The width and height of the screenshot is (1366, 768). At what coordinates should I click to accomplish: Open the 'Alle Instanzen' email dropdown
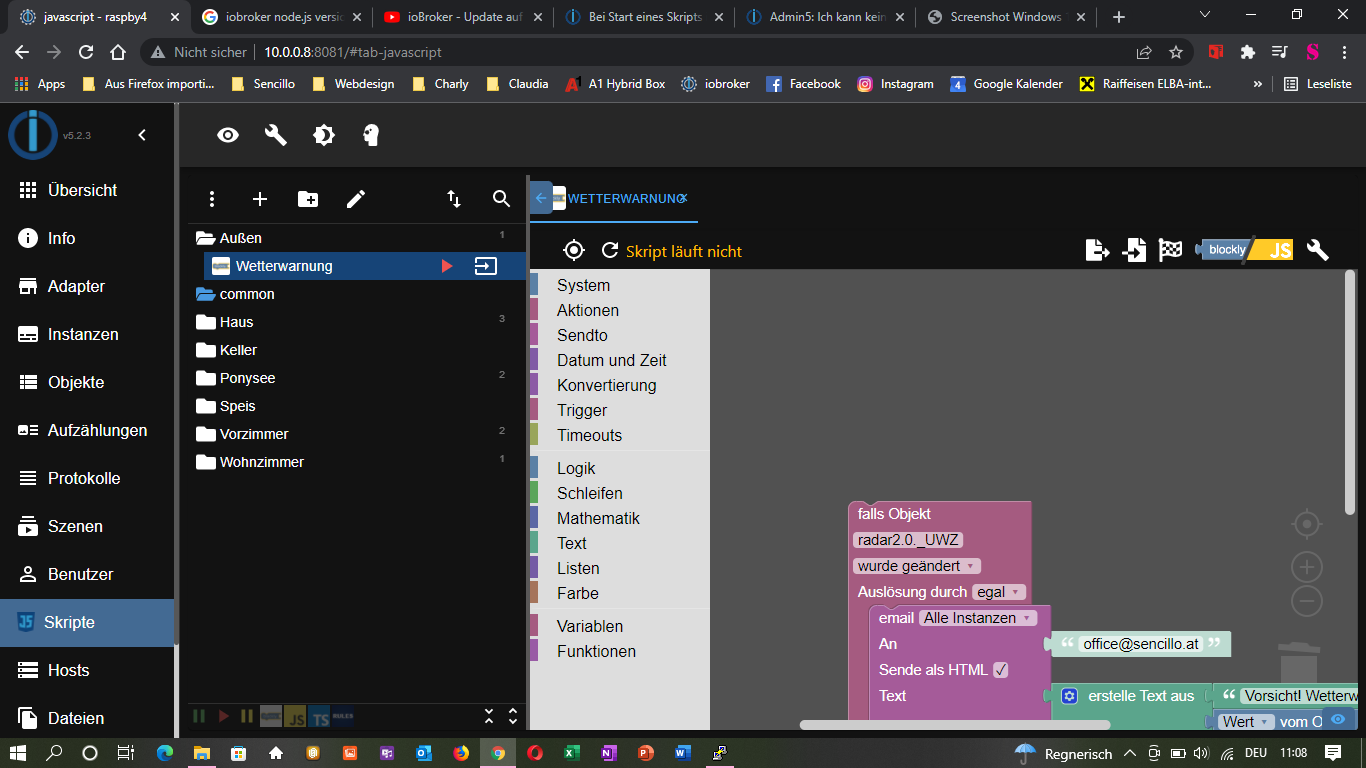pos(978,618)
